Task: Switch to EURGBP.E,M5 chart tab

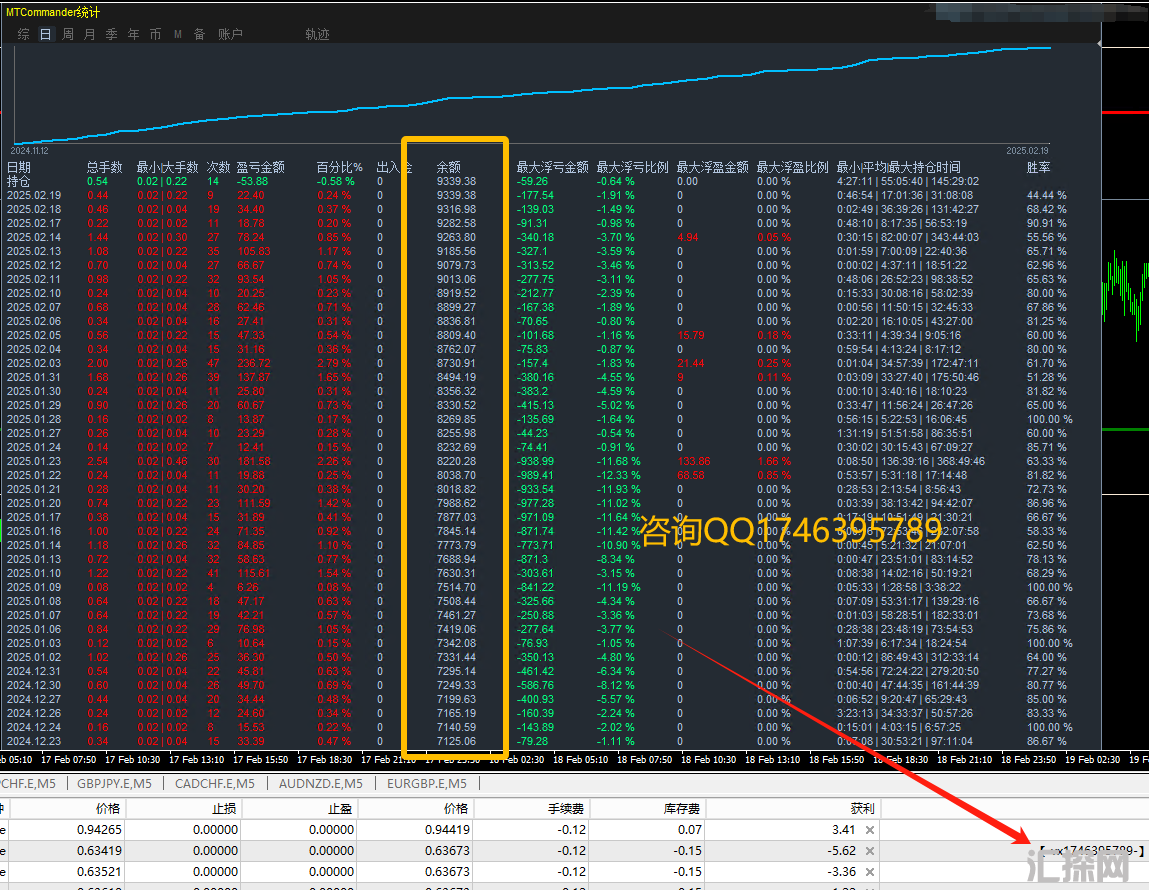Action: 427,784
